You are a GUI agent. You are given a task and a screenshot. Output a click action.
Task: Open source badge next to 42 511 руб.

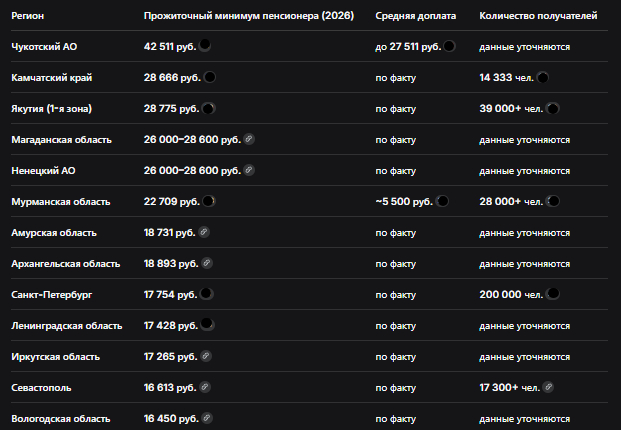click(x=204, y=46)
